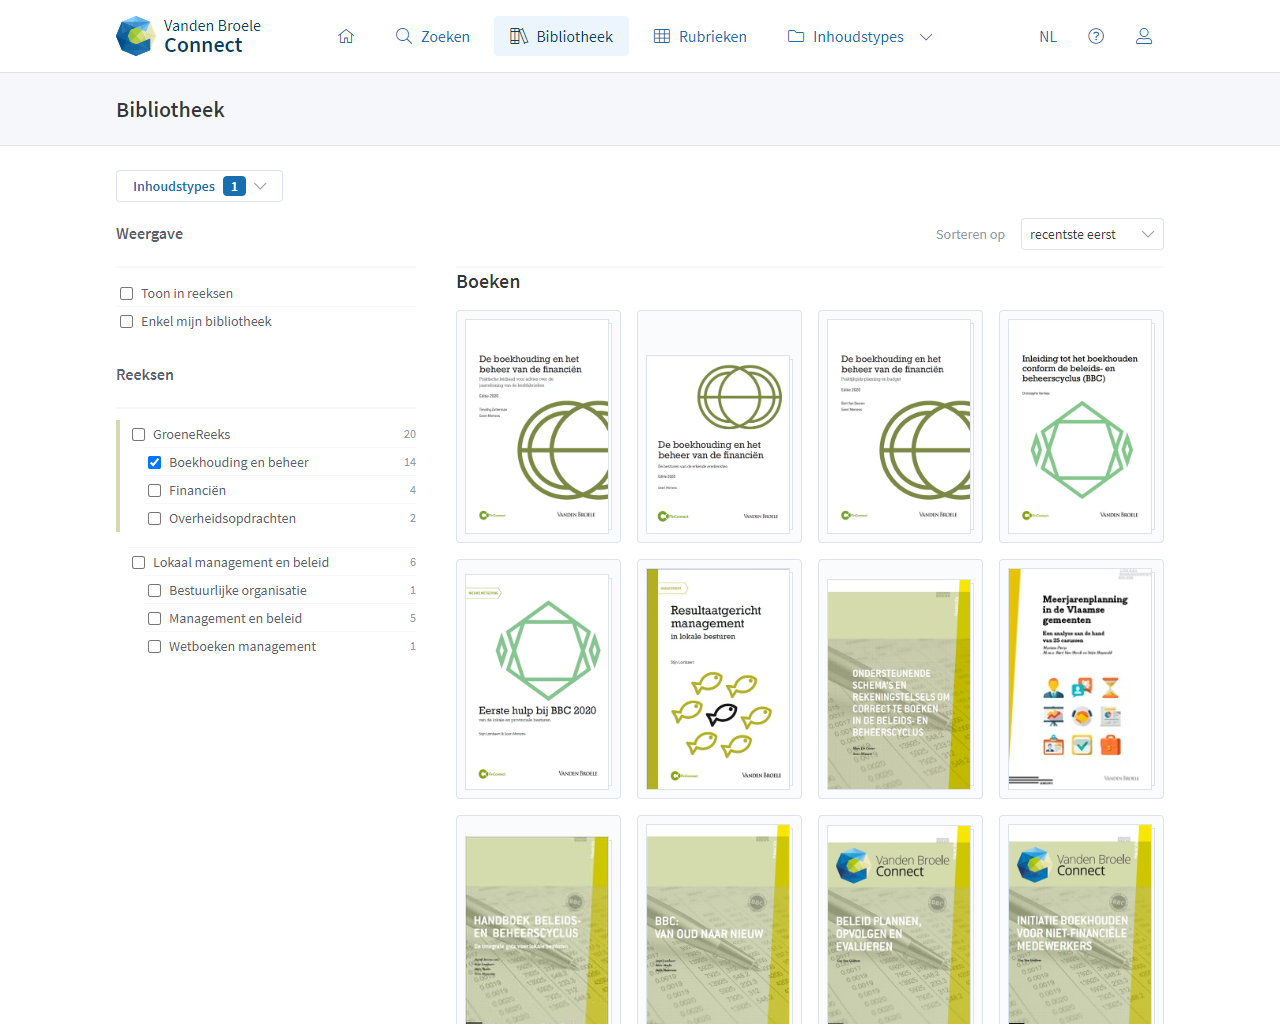This screenshot has width=1280, height=1024.
Task: Click the 'Boeken' section heading
Action: pos(488,281)
